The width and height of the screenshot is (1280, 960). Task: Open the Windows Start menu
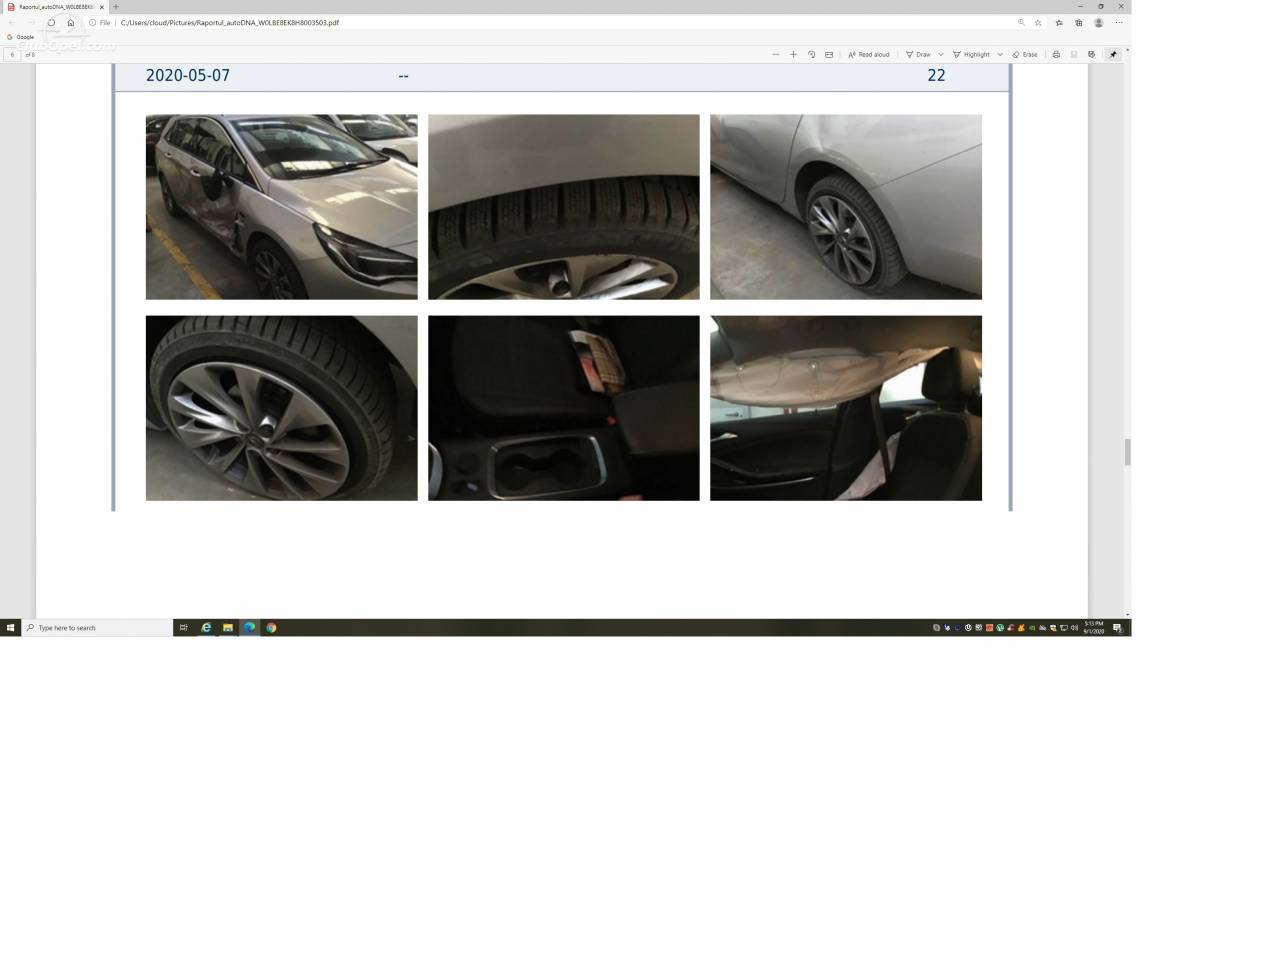(10, 628)
